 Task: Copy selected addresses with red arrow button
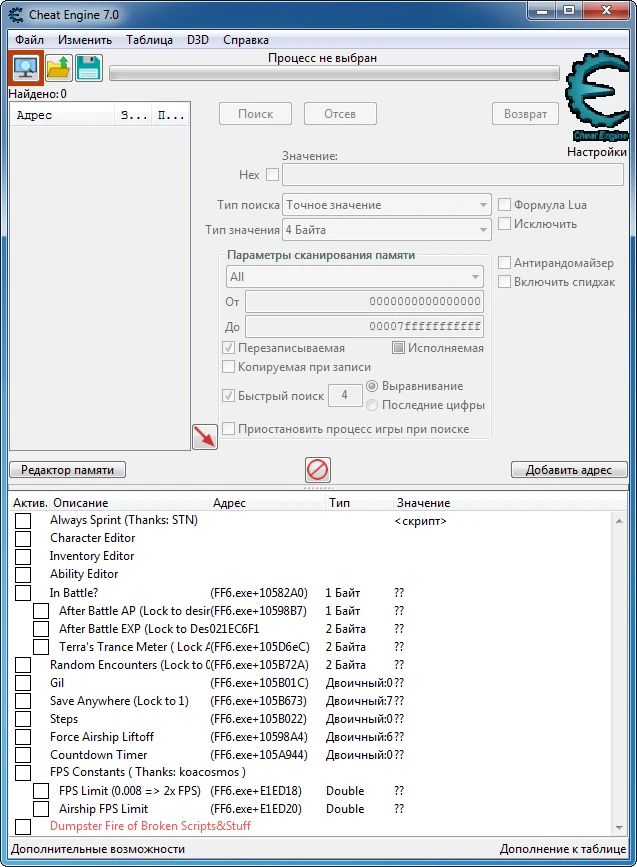[205, 437]
